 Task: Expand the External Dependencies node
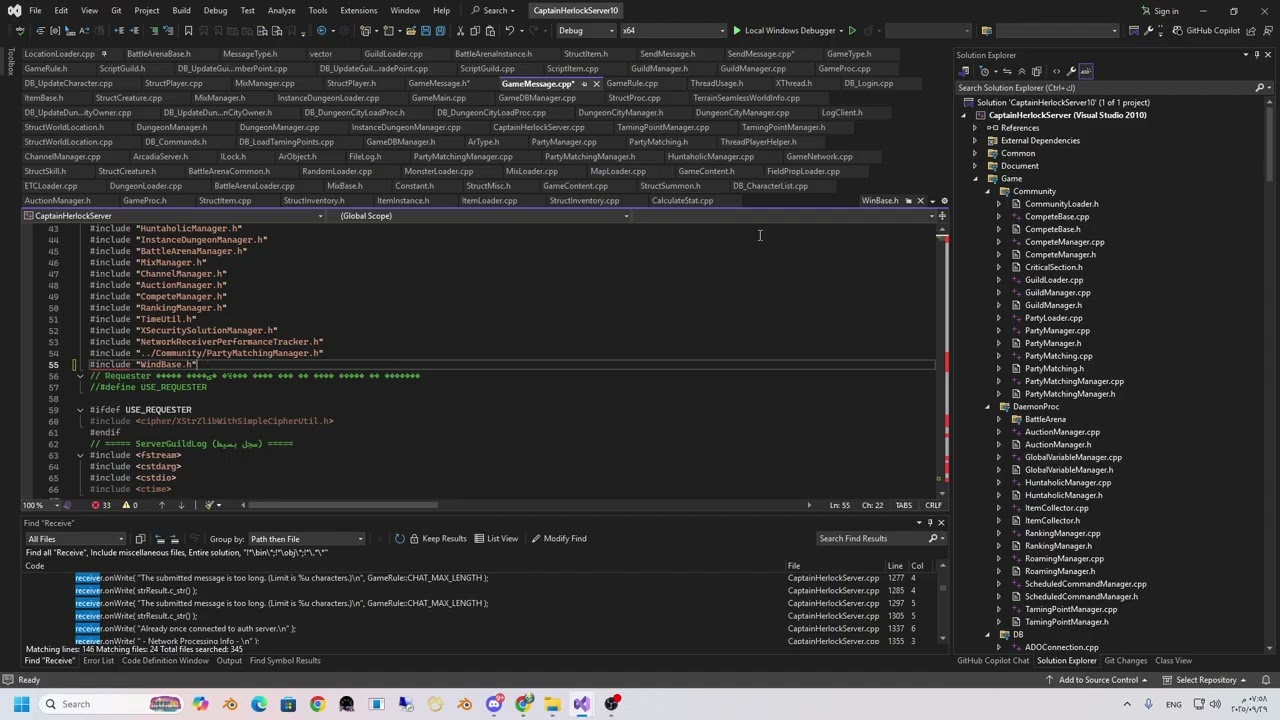[x=975, y=141]
